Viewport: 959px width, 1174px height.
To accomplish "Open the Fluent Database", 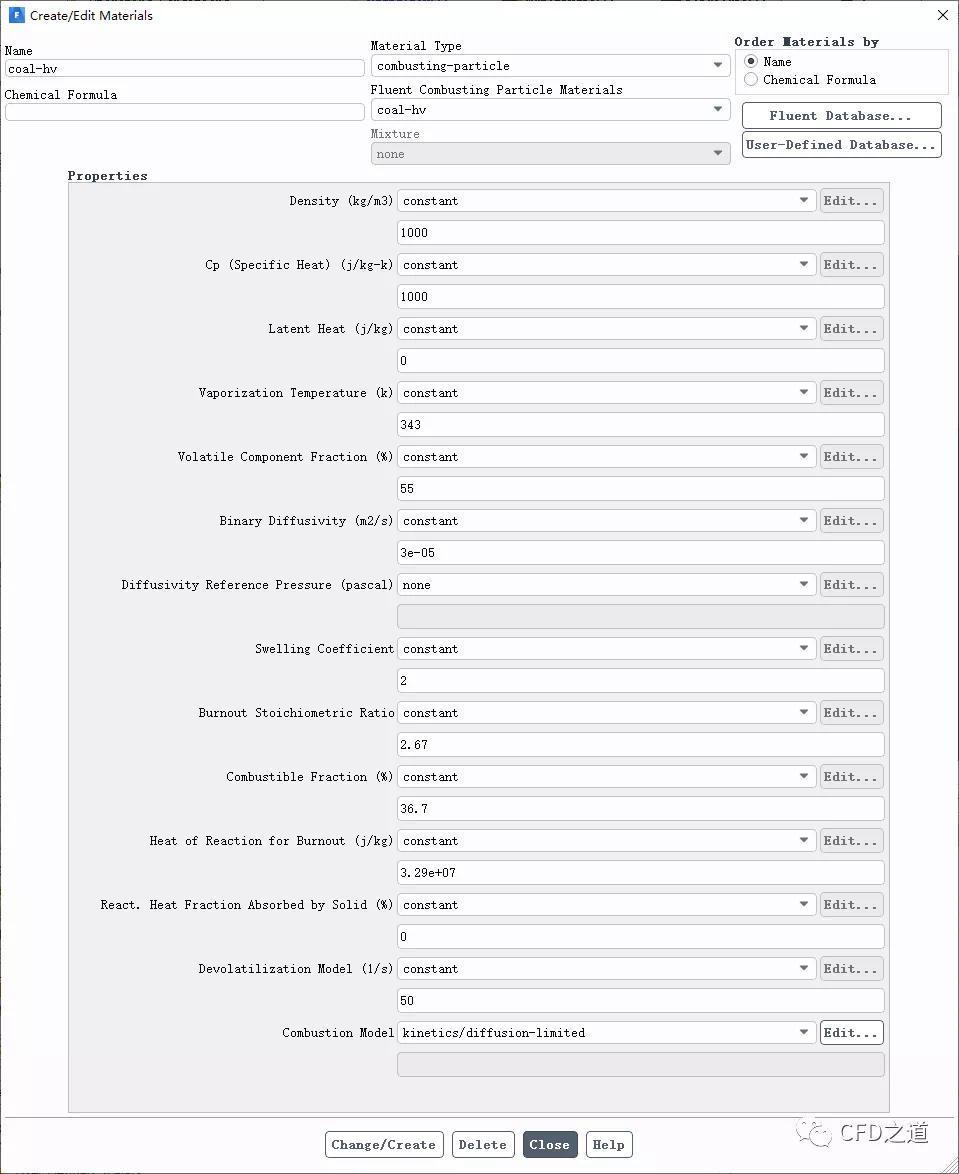I will point(841,116).
